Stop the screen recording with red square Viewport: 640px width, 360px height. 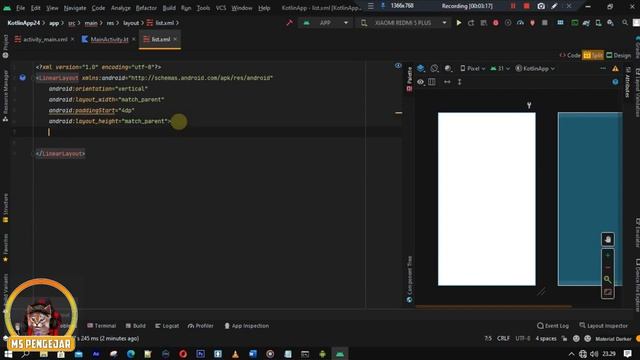coord(527,6)
